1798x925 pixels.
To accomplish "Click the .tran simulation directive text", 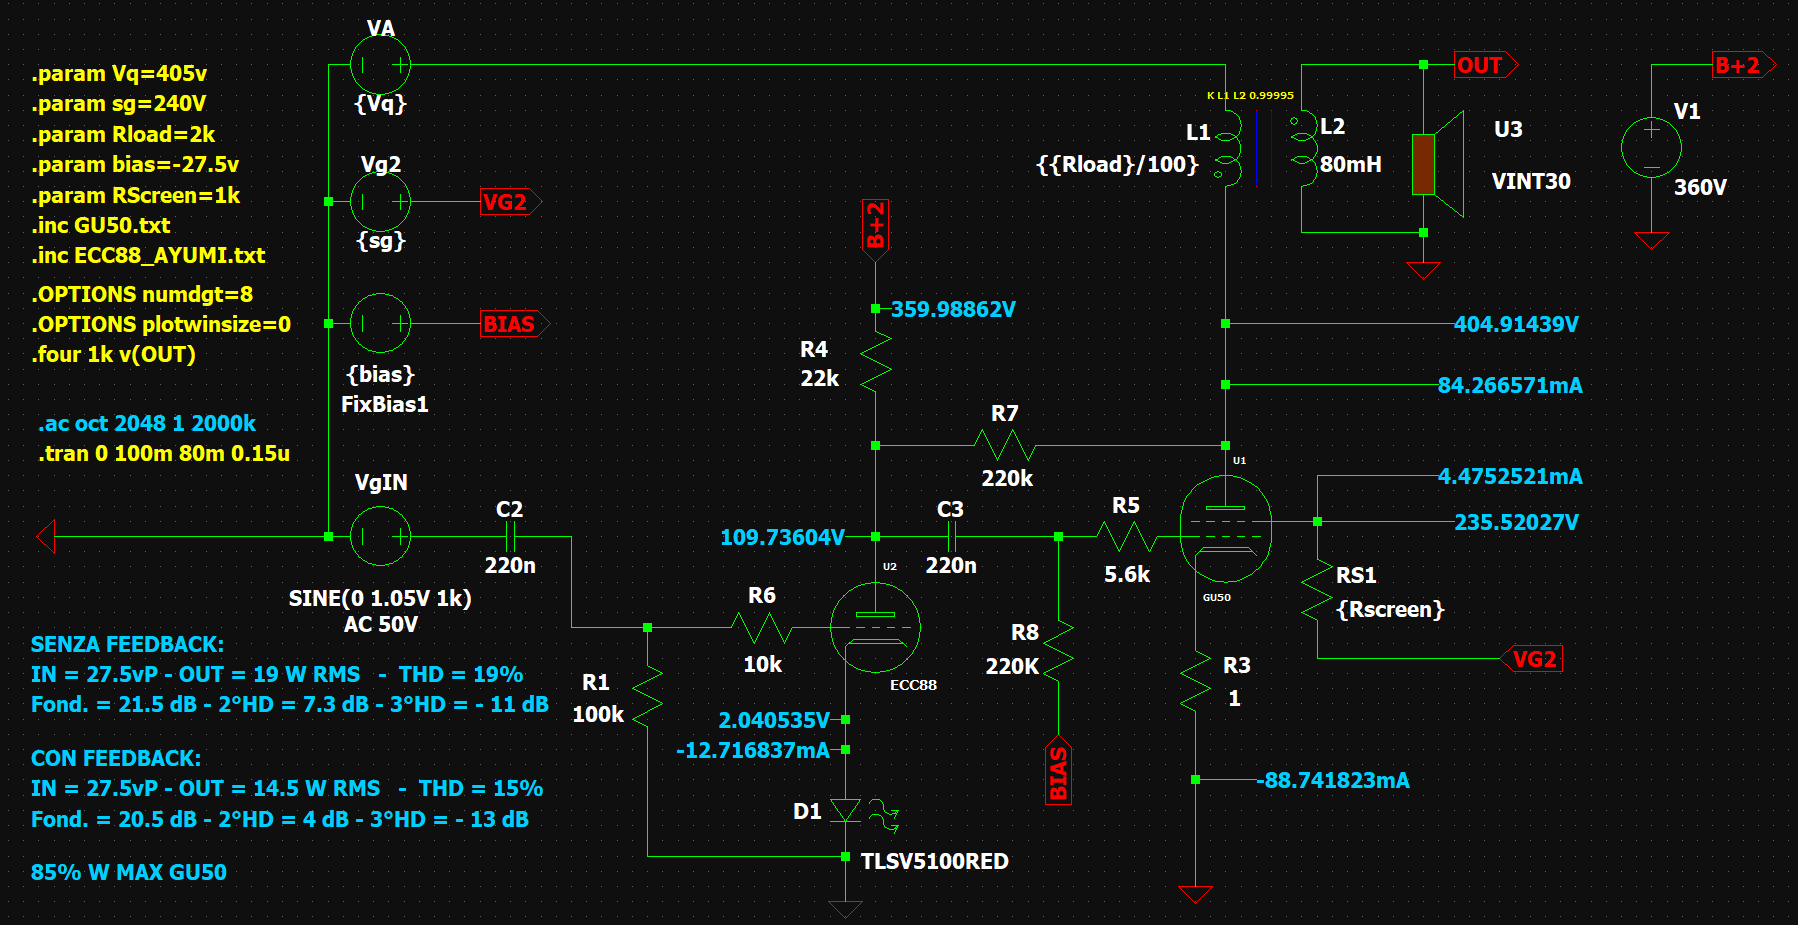I will coord(164,454).
